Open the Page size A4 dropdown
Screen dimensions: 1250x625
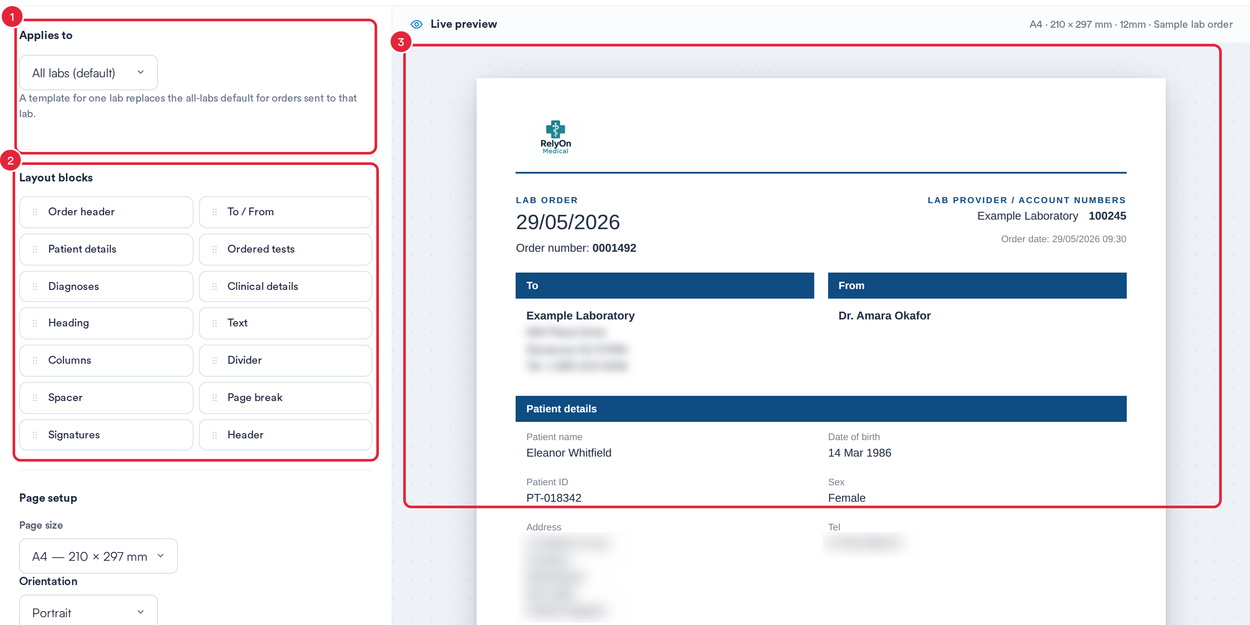coord(98,556)
